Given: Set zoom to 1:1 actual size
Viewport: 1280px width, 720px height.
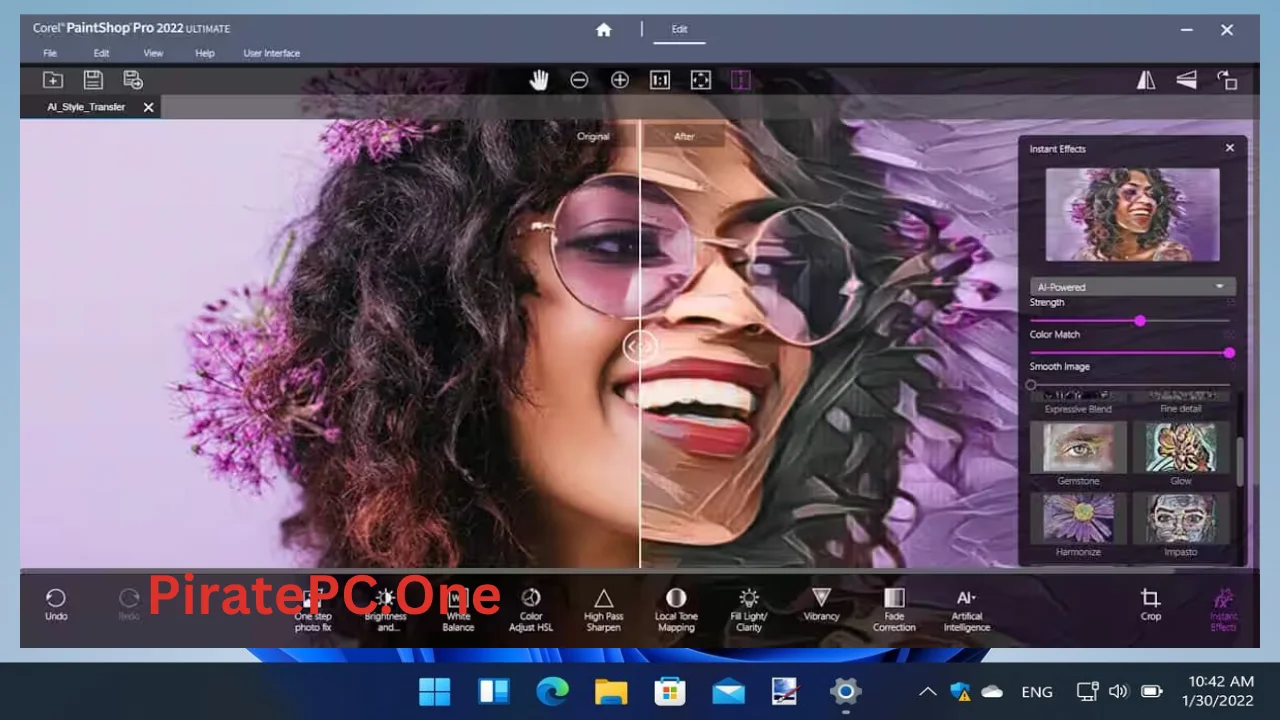Looking at the screenshot, I should click(660, 80).
